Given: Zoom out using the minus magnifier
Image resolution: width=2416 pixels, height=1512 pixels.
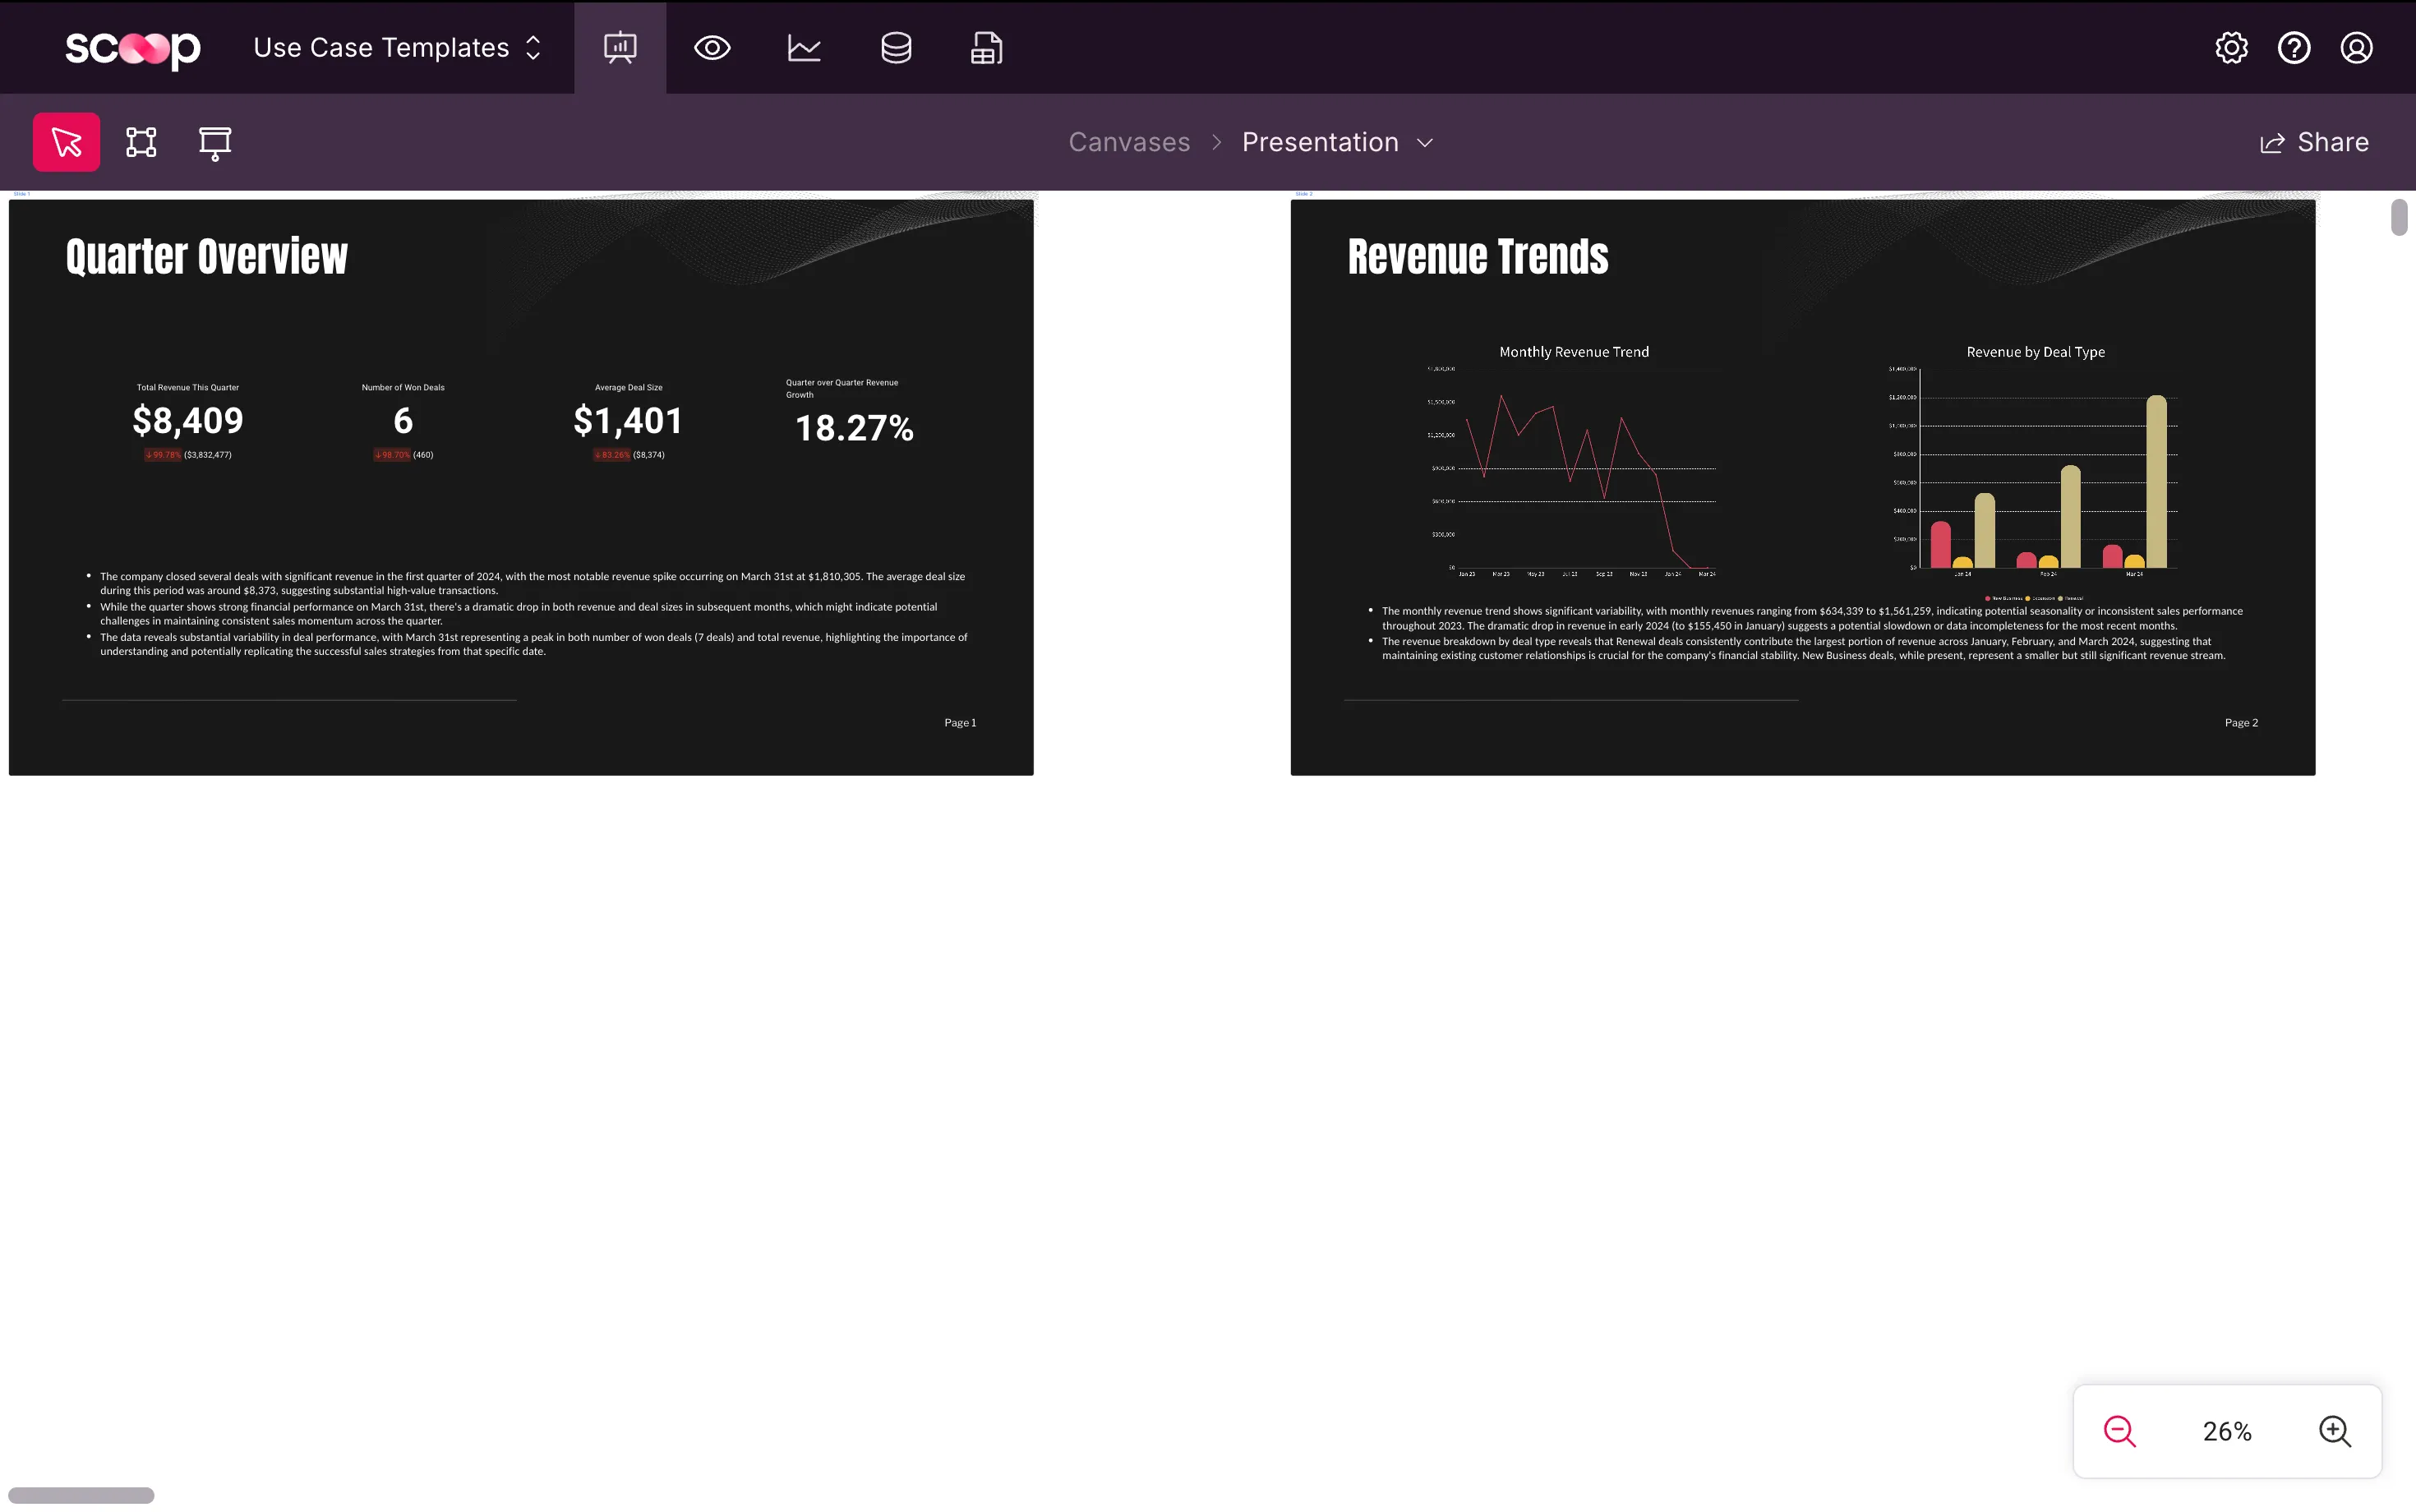Looking at the screenshot, I should 2119,1431.
